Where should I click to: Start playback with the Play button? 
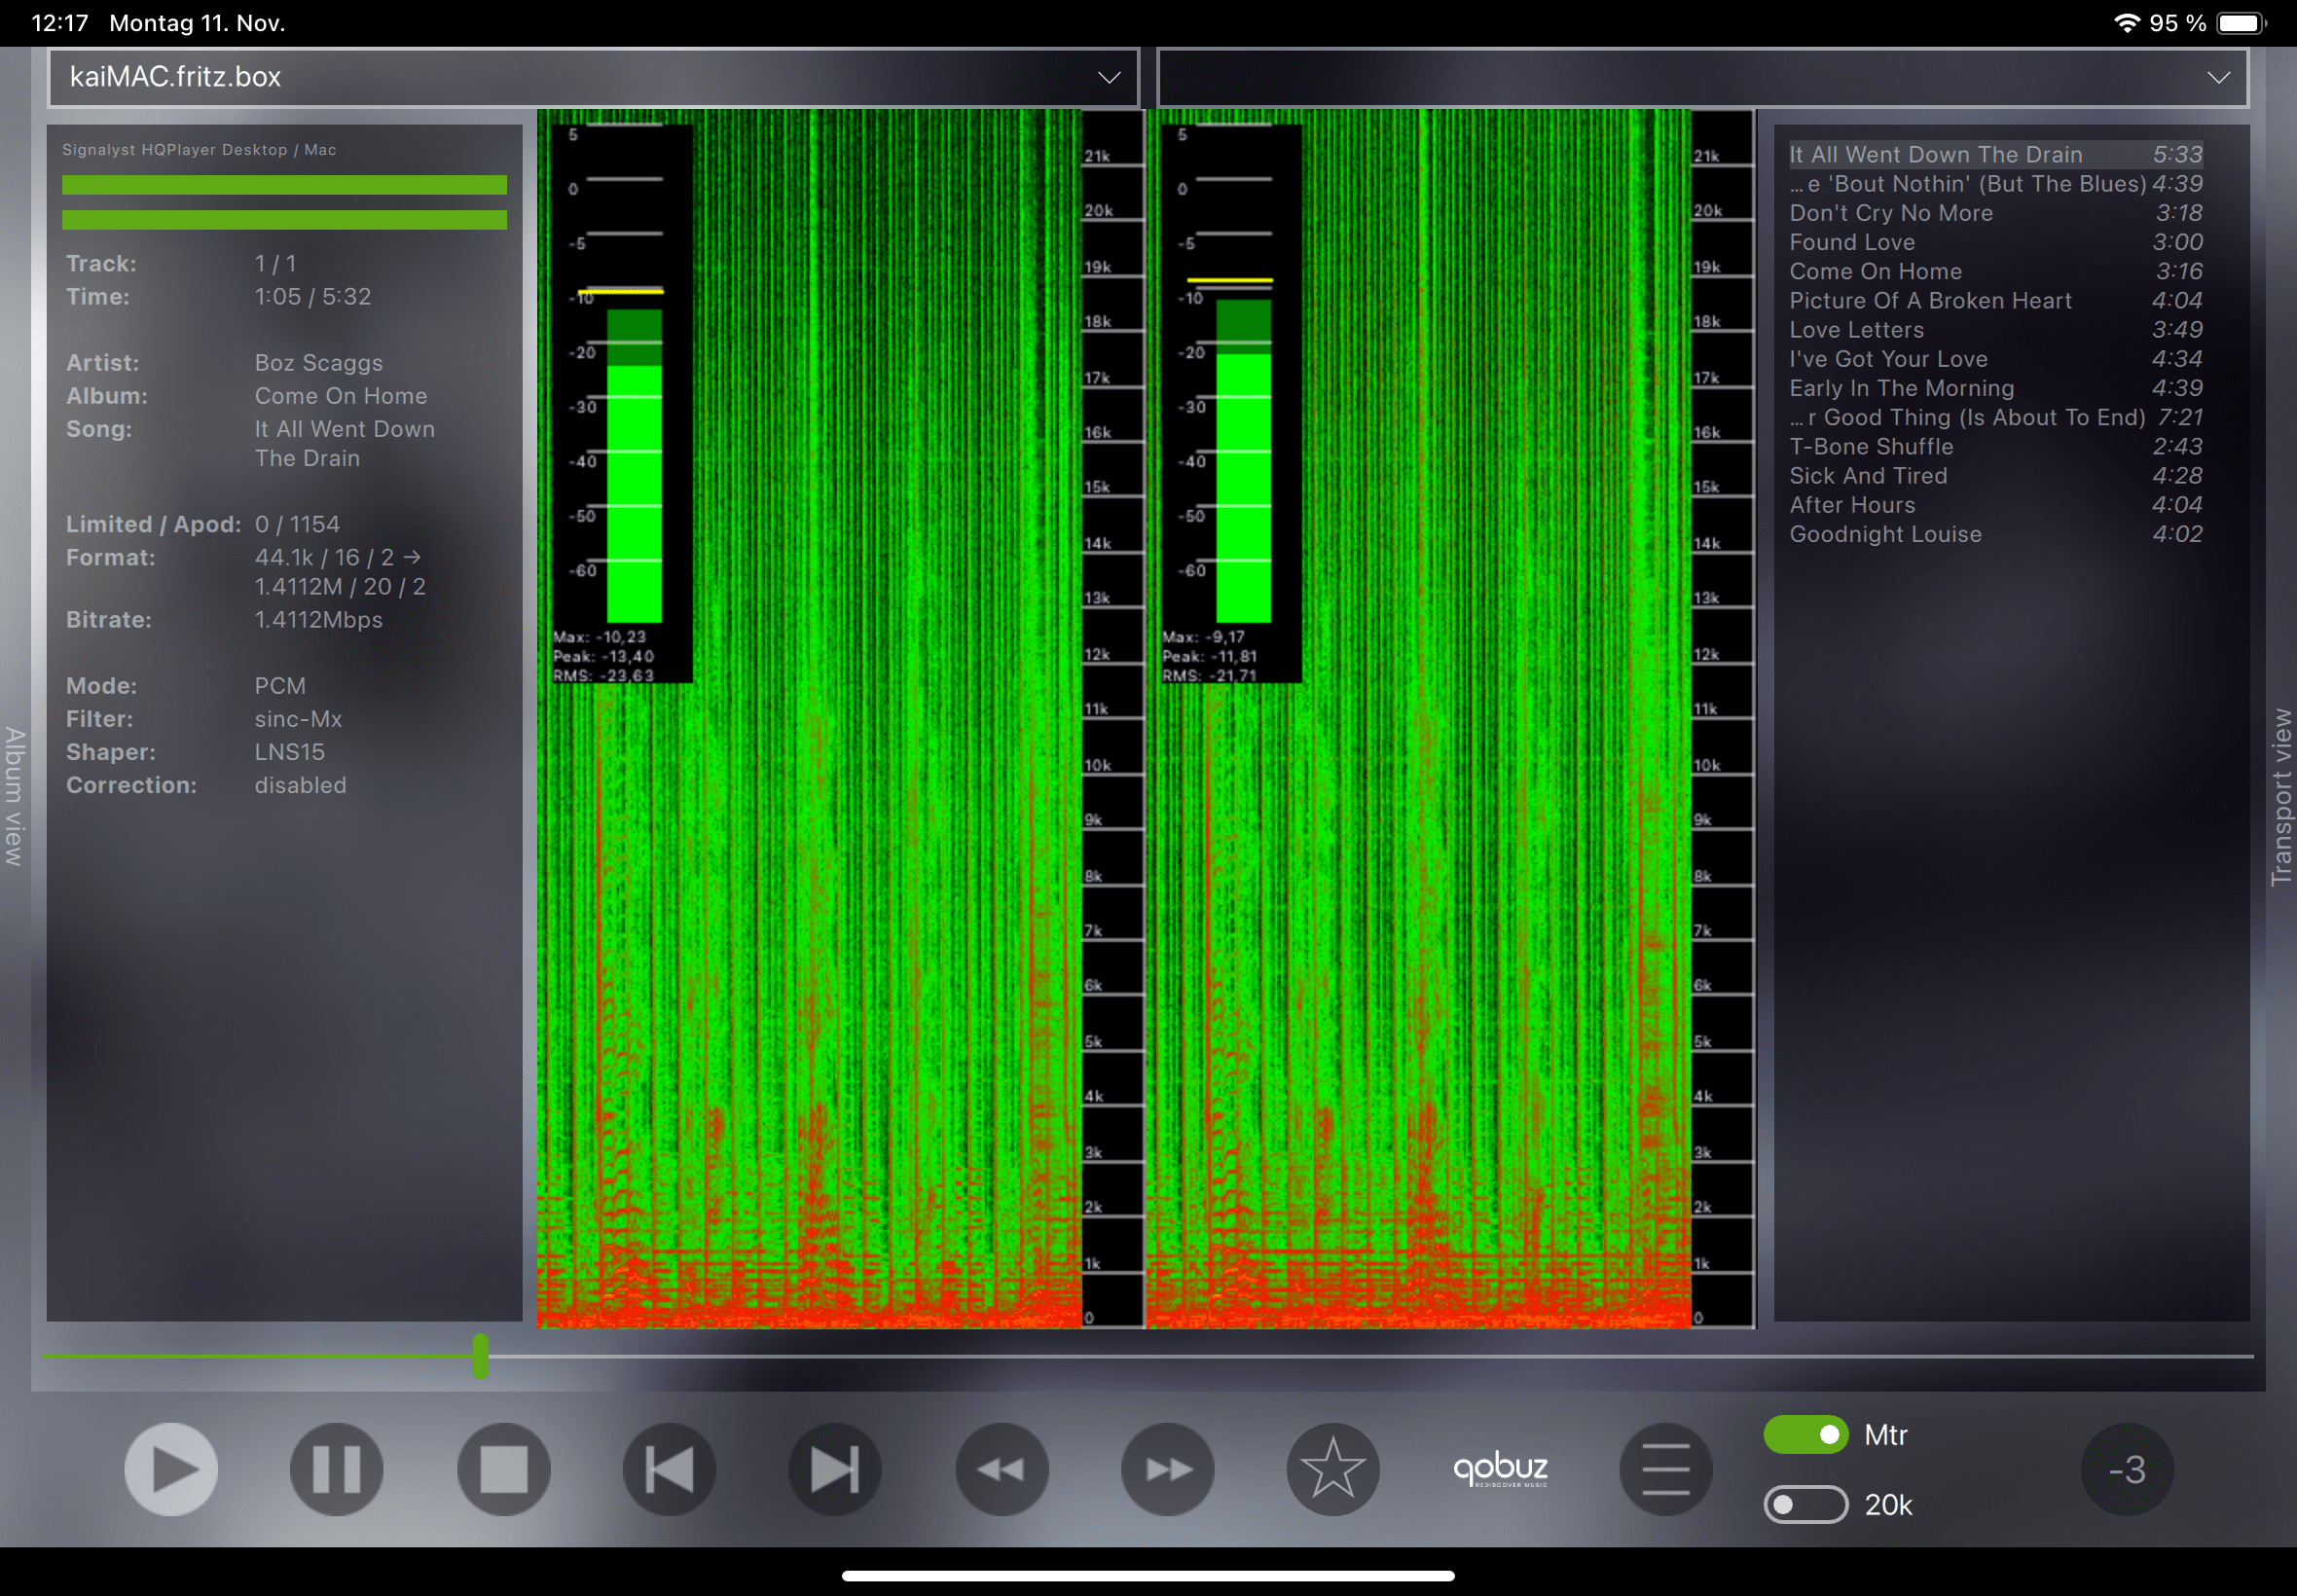pyautogui.click(x=171, y=1469)
